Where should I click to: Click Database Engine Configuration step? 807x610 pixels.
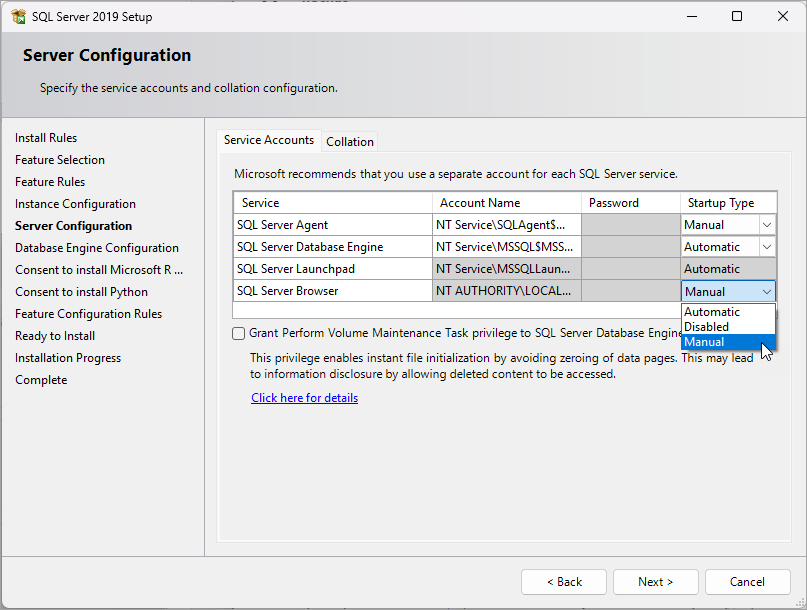tap(97, 248)
